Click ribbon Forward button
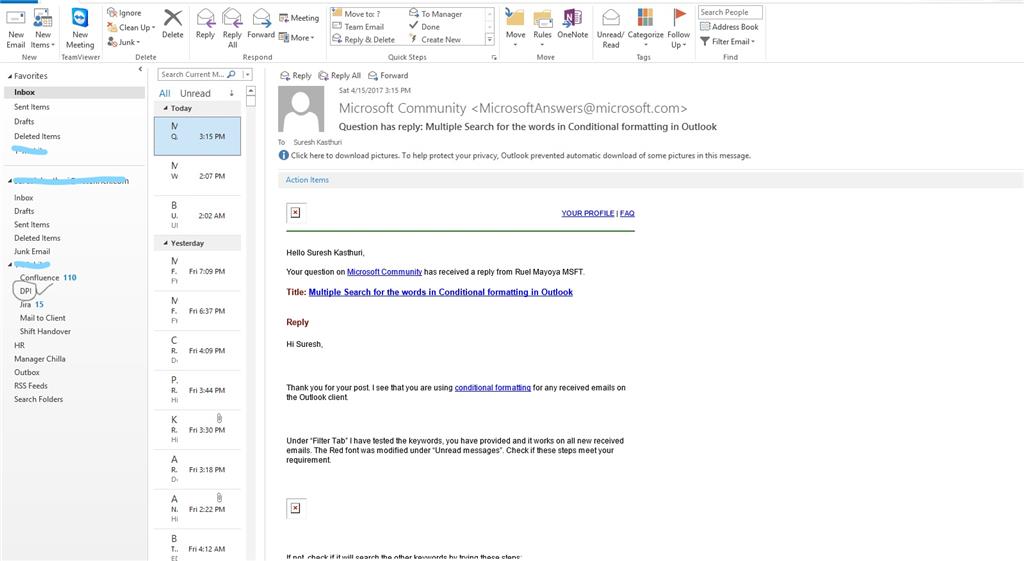The height and width of the screenshot is (561, 1024). click(261, 24)
